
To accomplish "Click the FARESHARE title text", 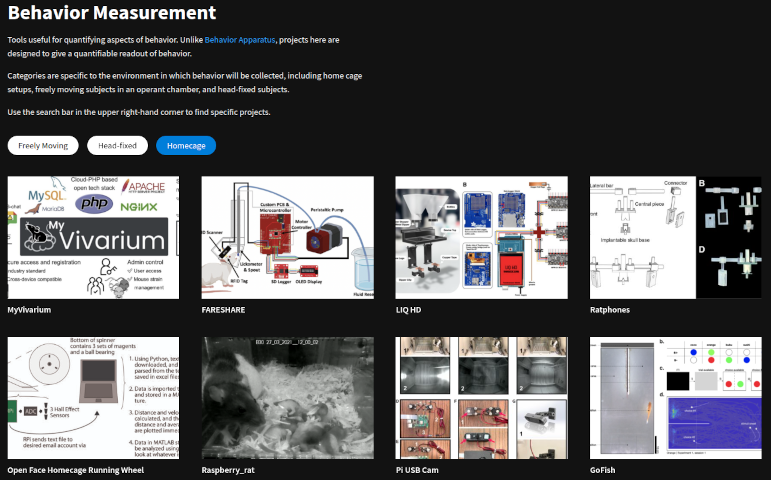I will 223,310.
